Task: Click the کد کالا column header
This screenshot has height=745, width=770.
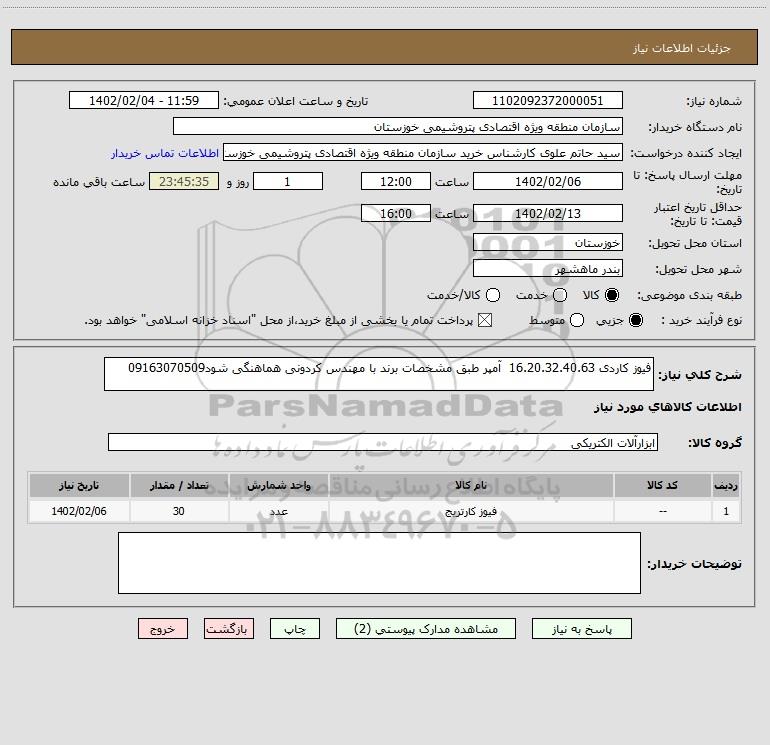Action: [662, 485]
